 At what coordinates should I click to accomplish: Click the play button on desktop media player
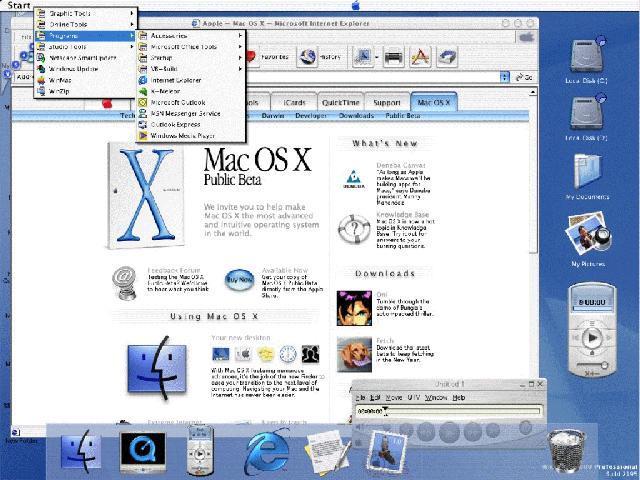pos(592,338)
